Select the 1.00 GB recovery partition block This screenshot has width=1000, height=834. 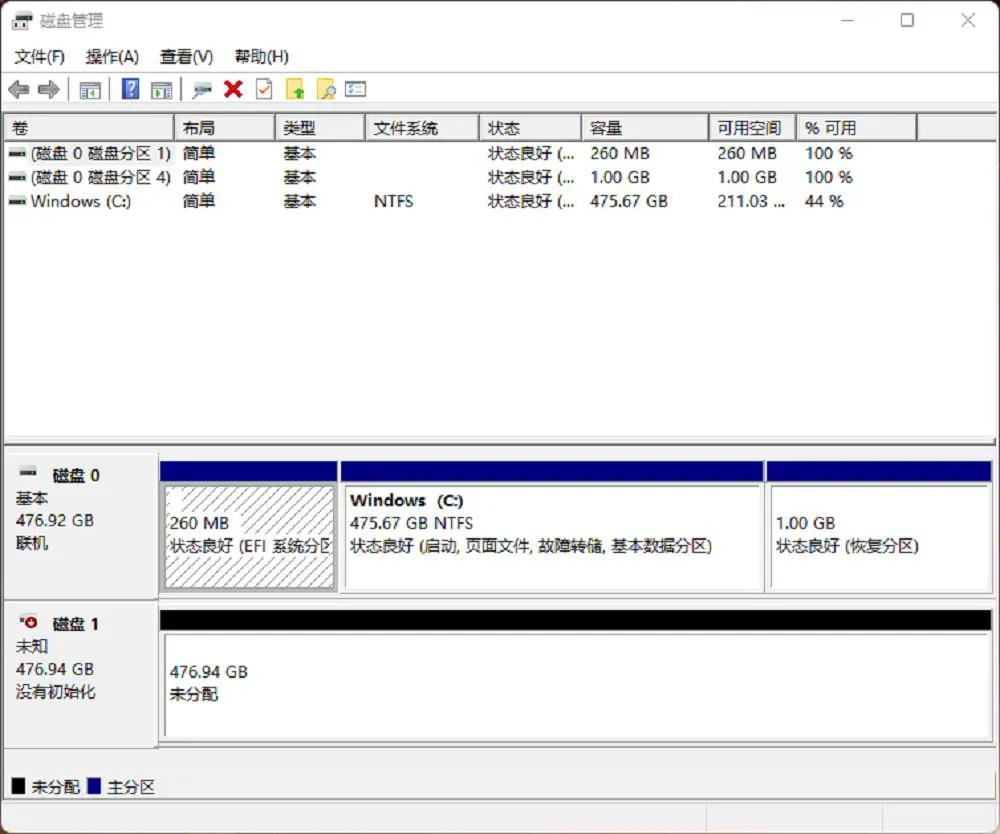877,537
